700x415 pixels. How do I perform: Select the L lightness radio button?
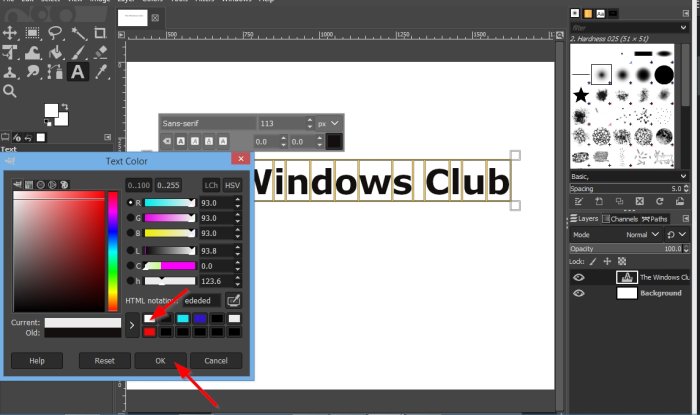tap(130, 251)
